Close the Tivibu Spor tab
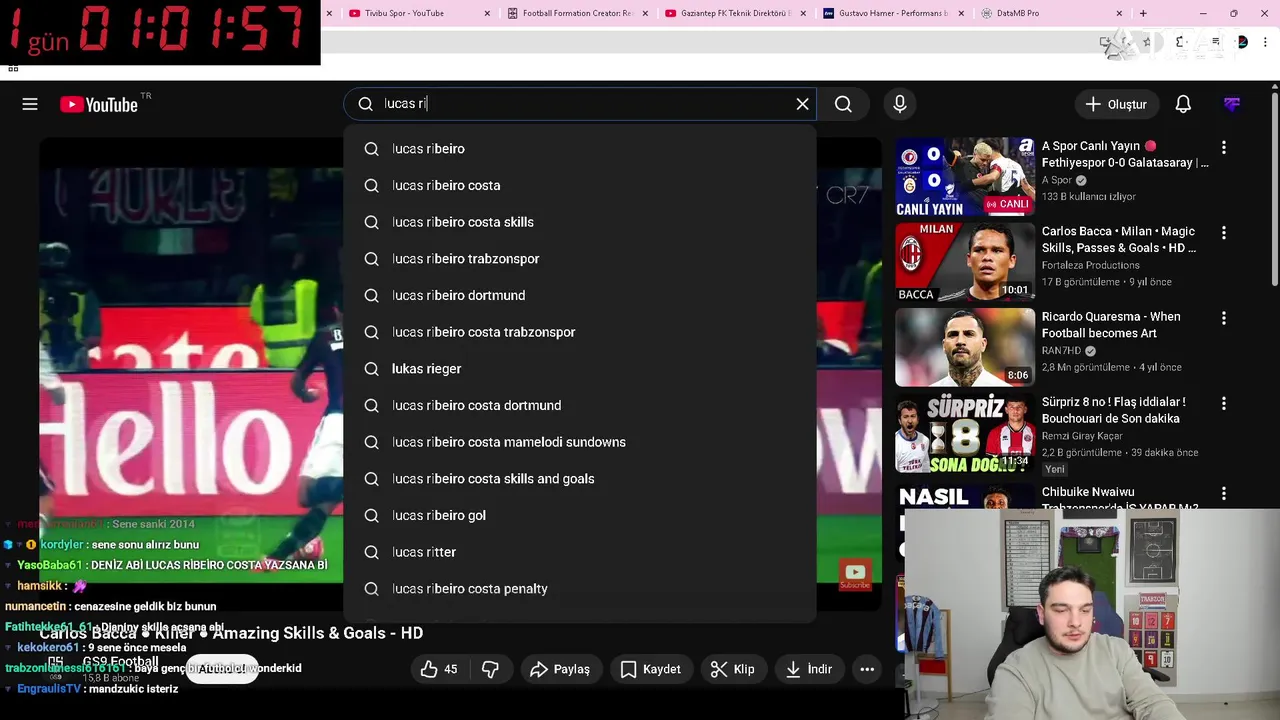 tap(487, 13)
